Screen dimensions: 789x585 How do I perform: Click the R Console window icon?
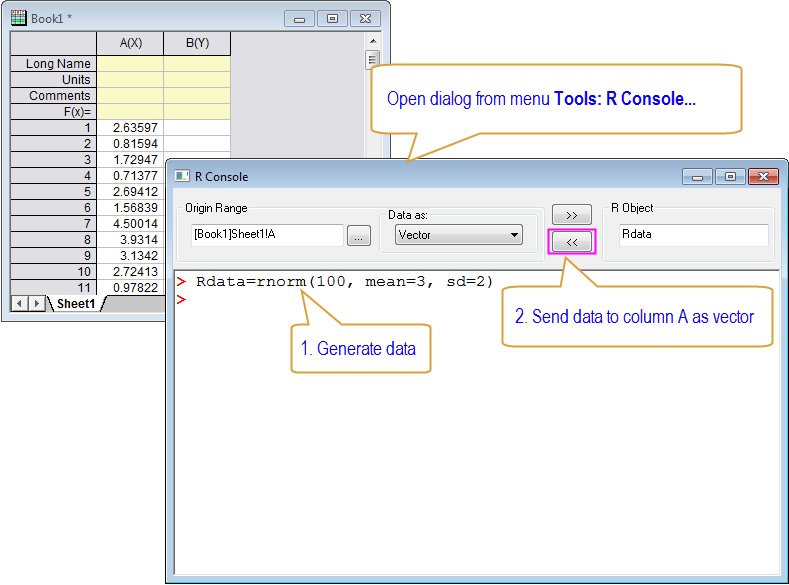coord(182,176)
